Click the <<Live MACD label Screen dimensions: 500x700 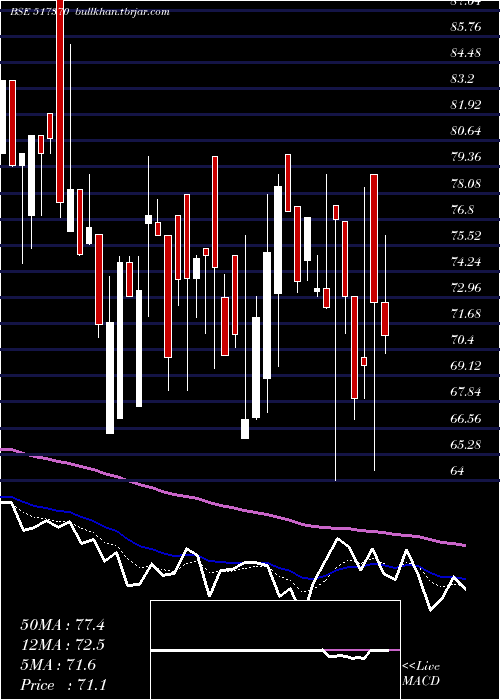[x=421, y=674]
